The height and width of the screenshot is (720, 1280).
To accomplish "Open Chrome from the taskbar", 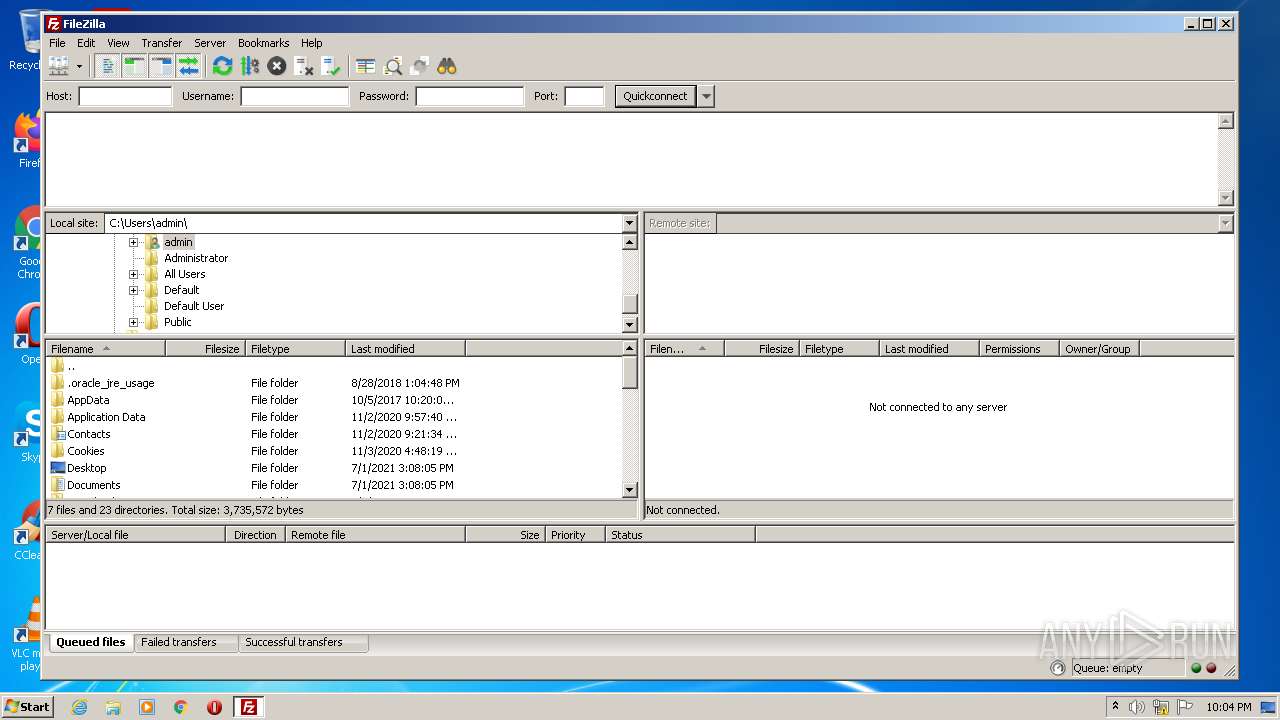I will (x=181, y=707).
